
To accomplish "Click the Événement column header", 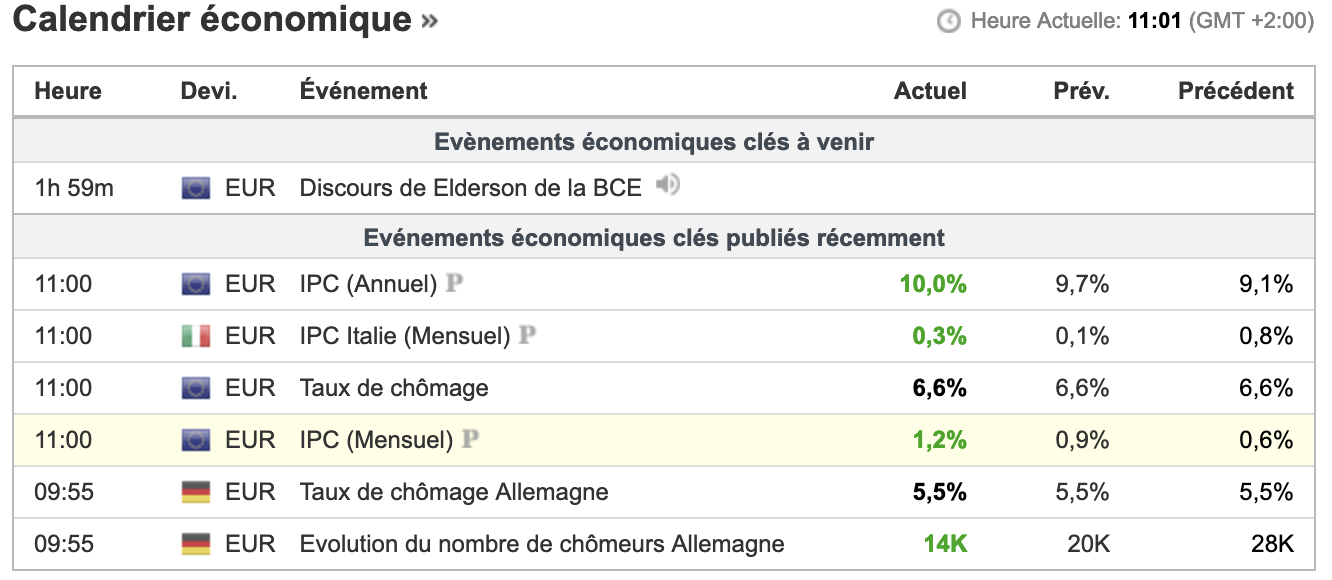I will 364,91.
